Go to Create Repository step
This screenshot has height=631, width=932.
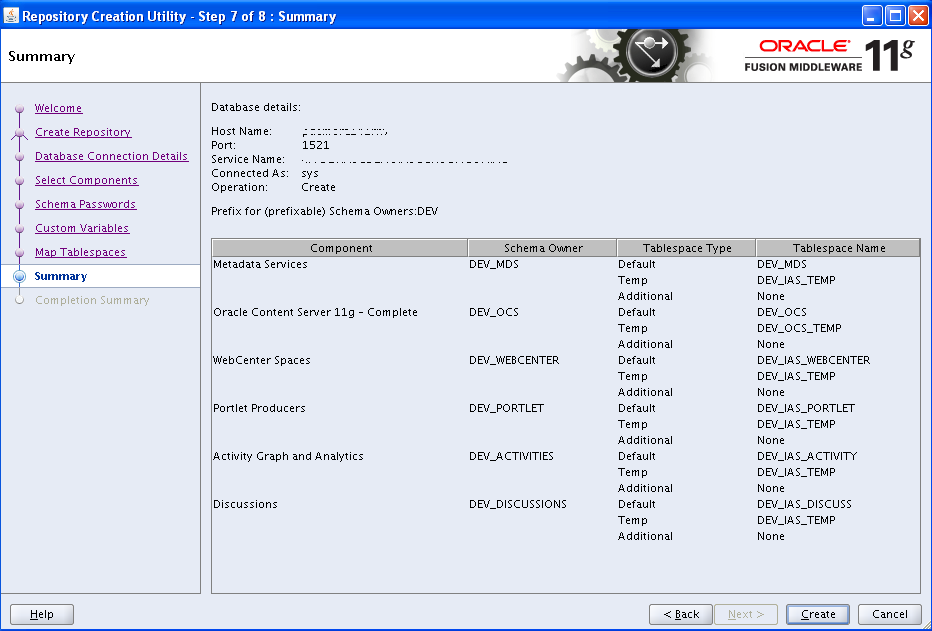click(x=82, y=132)
